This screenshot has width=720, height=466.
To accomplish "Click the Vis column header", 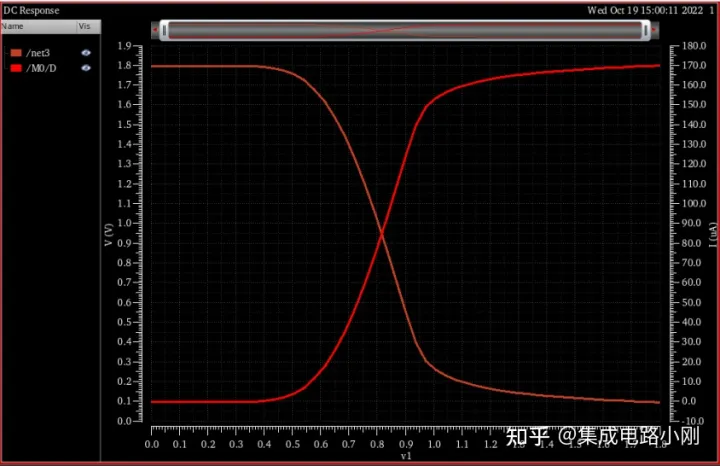I will pos(89,26).
